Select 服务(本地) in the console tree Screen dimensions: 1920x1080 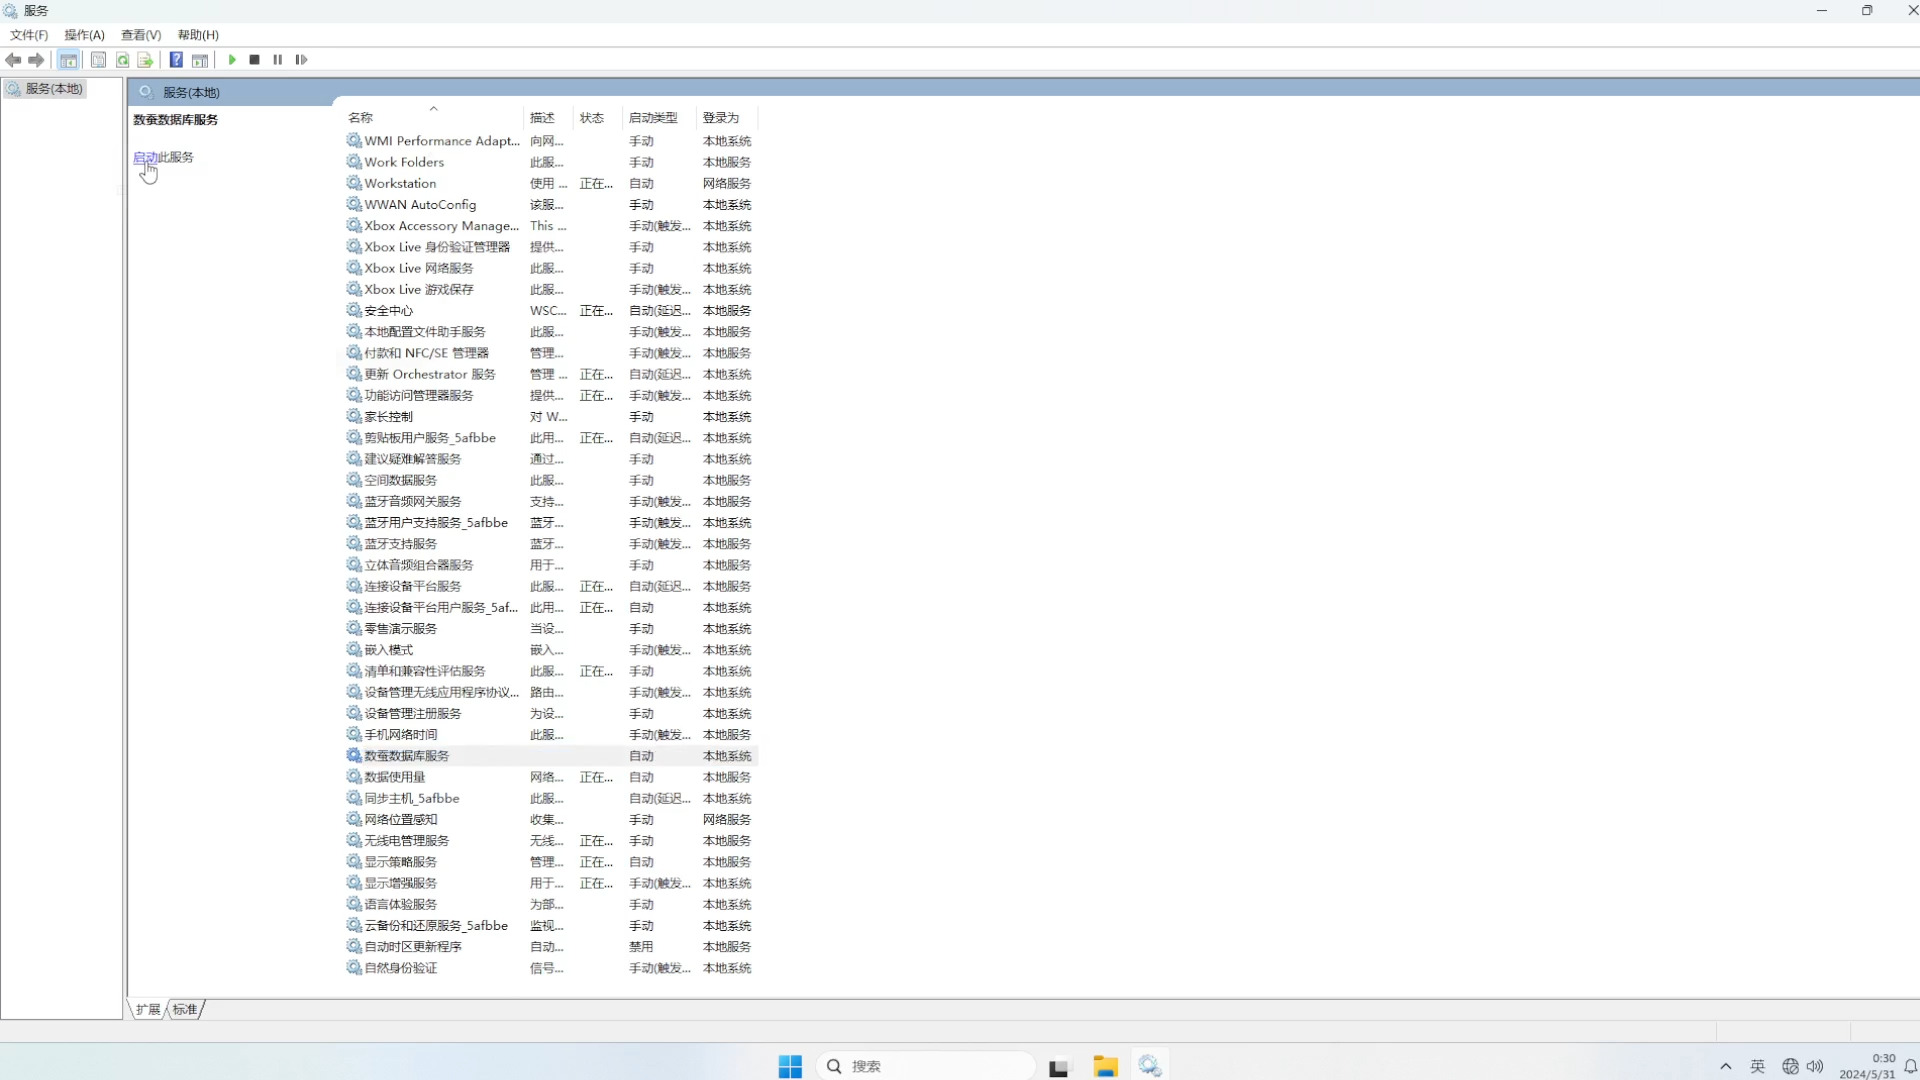53,89
